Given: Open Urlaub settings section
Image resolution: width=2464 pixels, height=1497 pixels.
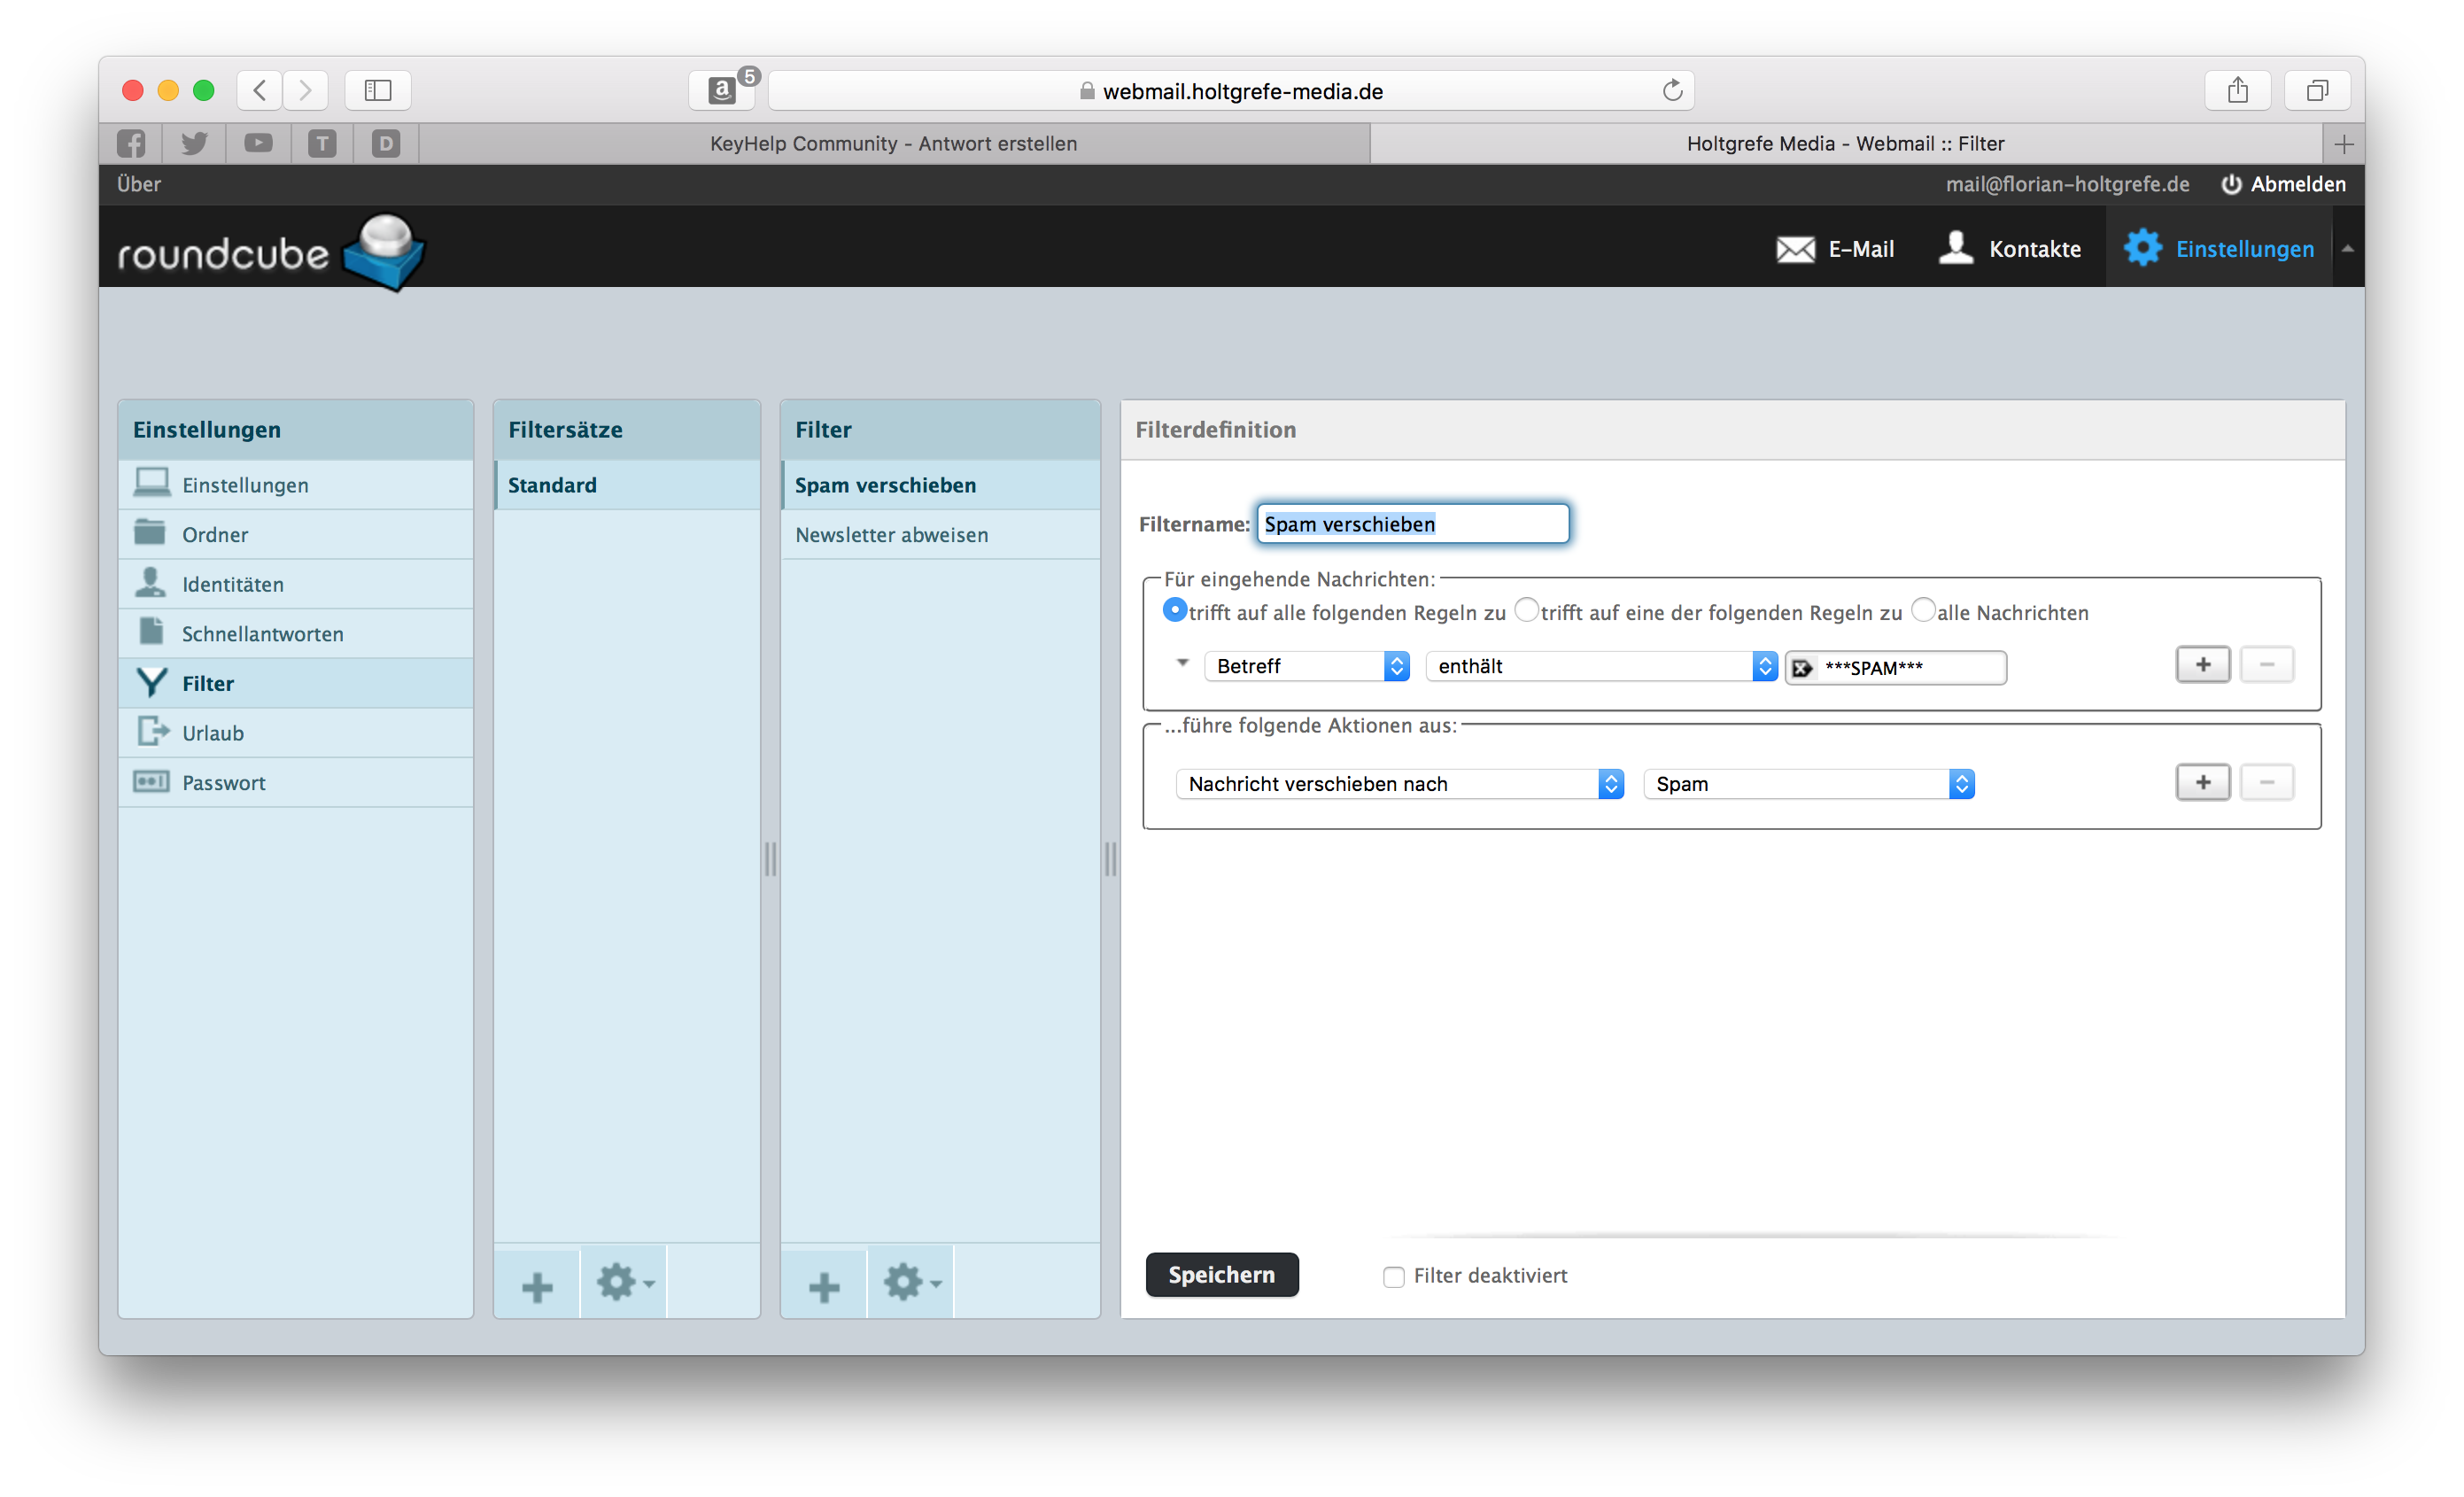Looking at the screenshot, I should pos(213,733).
